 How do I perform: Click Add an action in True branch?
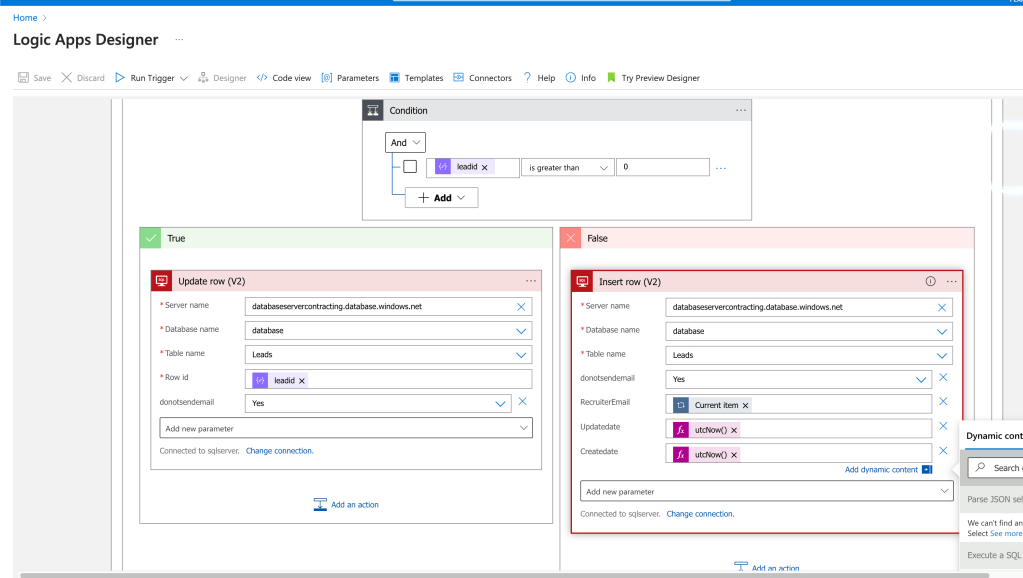pos(346,504)
